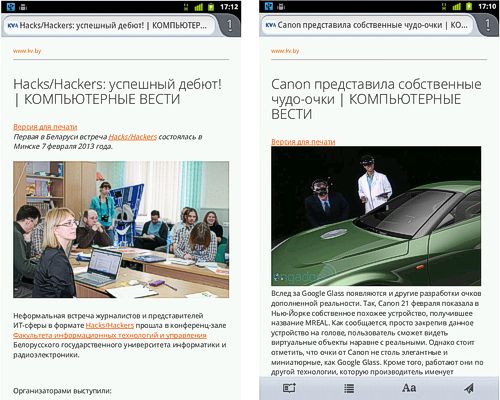Open www.kv.by link in left screen
Screen dimensions: 500x400
[27, 51]
